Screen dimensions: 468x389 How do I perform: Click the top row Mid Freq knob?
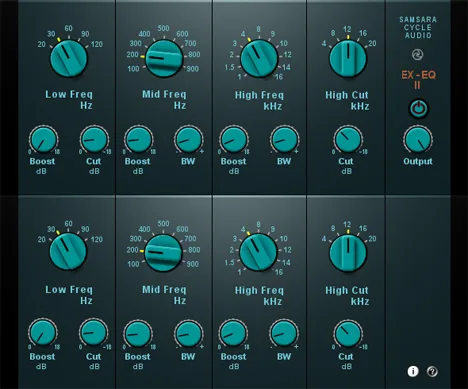[164, 59]
